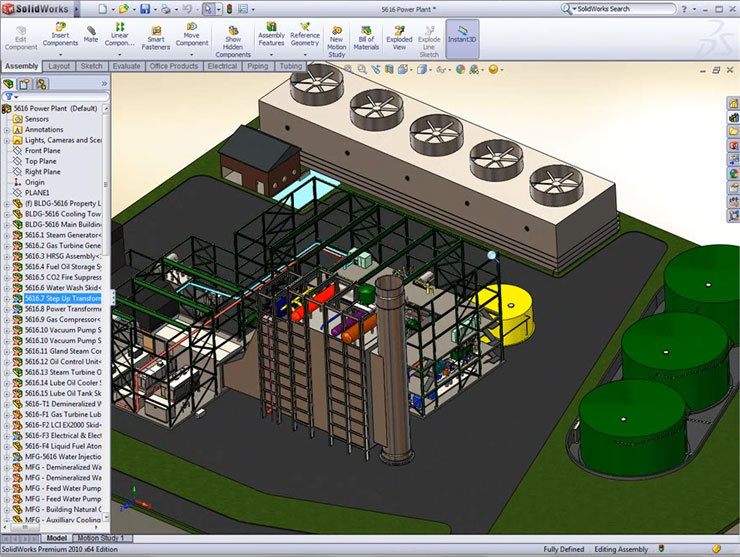The width and height of the screenshot is (740, 557).
Task: Select the Mate tool
Action: pos(91,34)
